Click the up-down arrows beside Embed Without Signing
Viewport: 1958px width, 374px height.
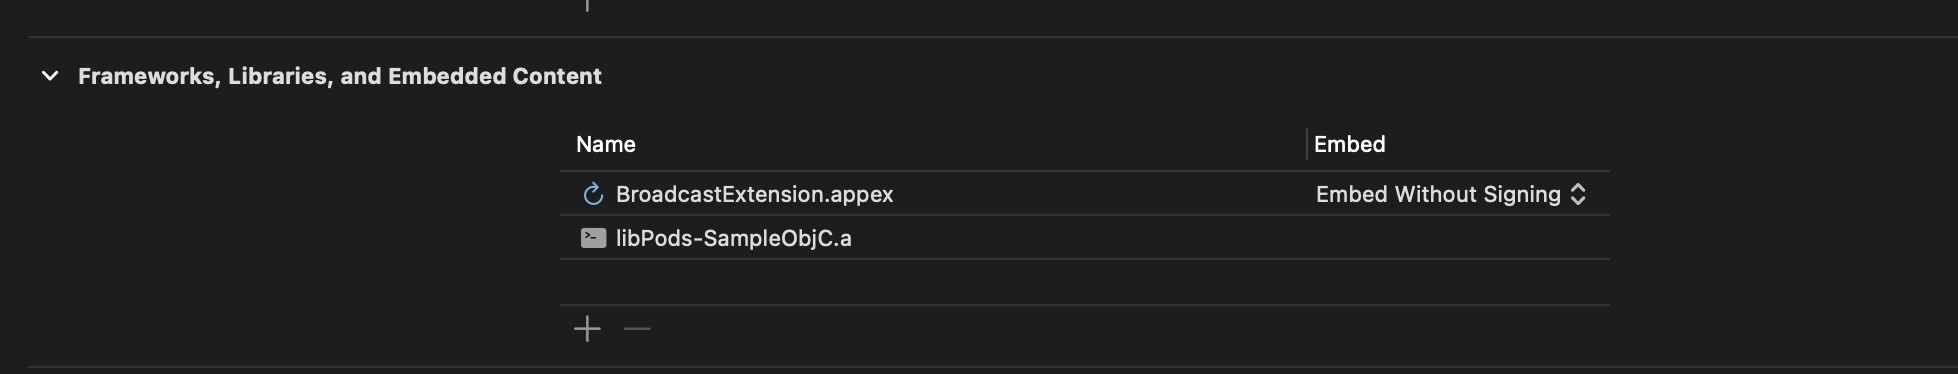1578,194
